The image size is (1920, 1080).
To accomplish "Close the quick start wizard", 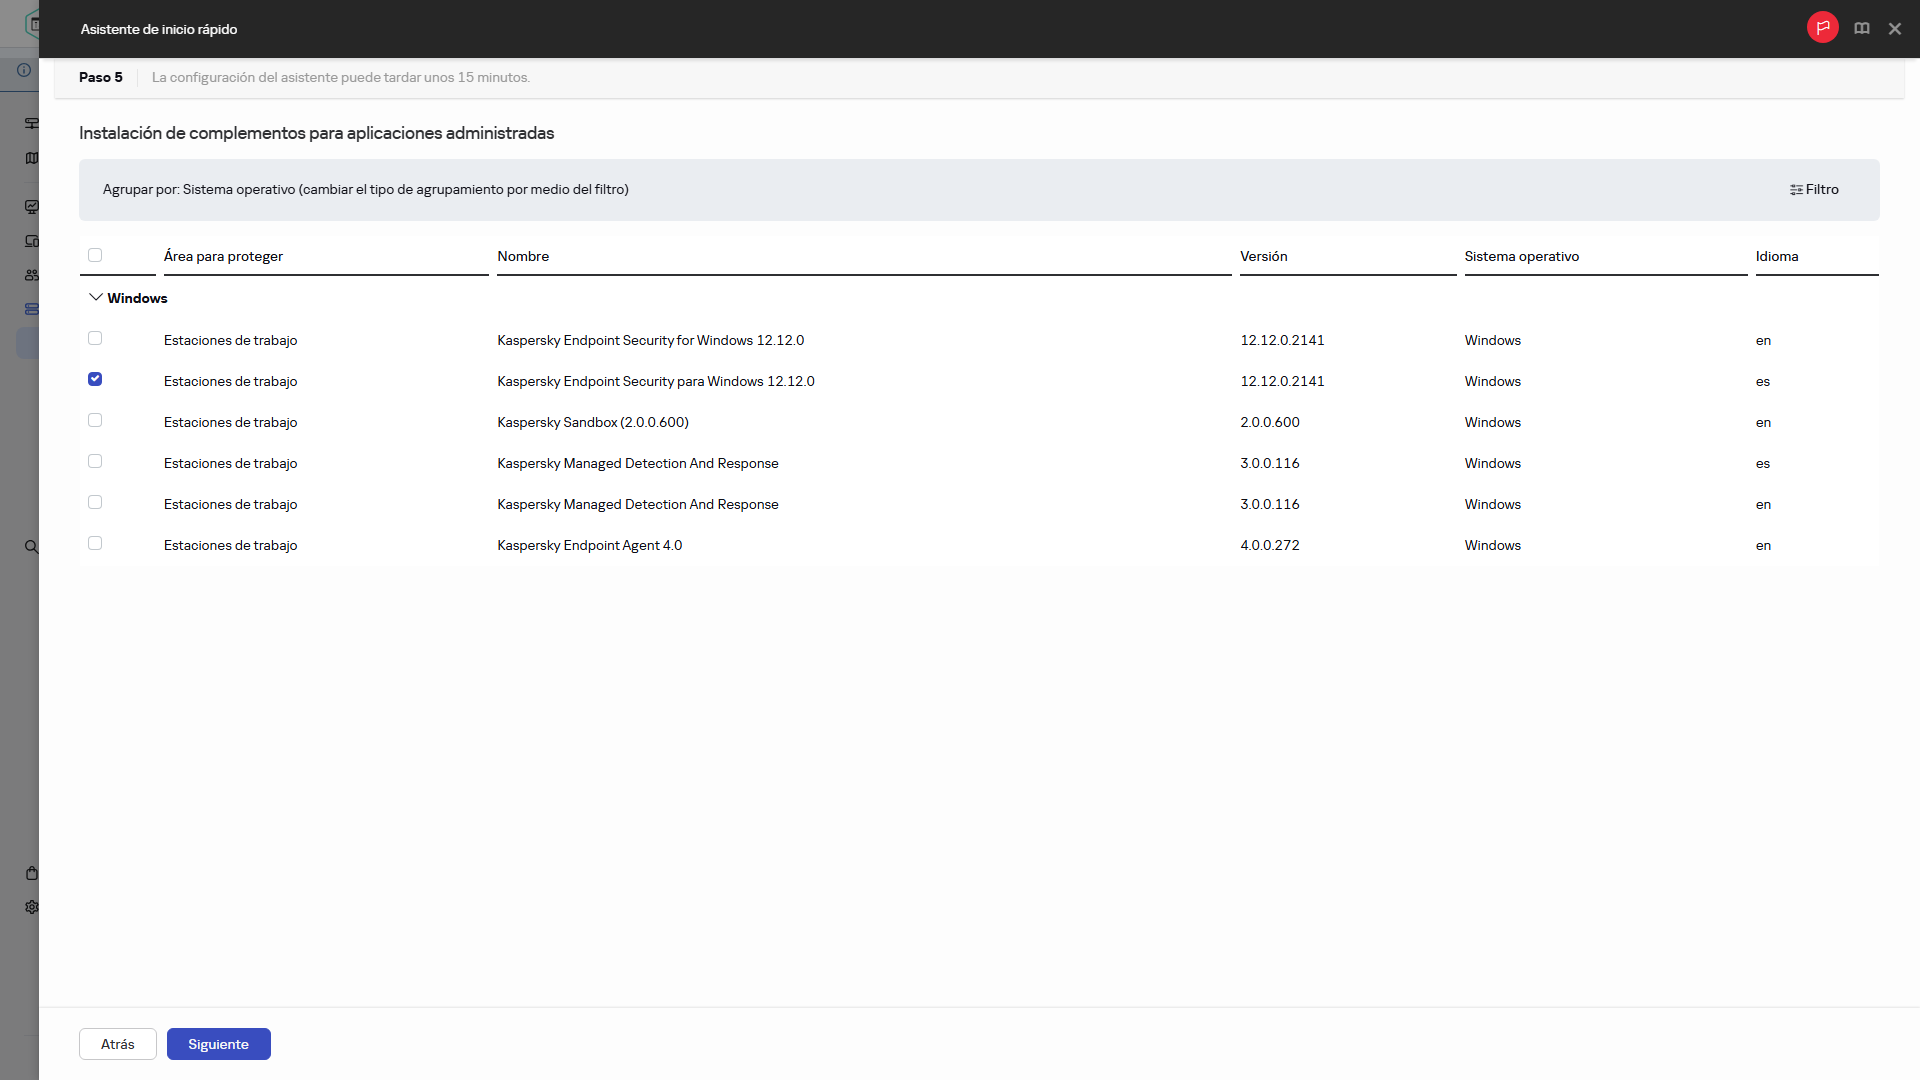I will 1894,29.
